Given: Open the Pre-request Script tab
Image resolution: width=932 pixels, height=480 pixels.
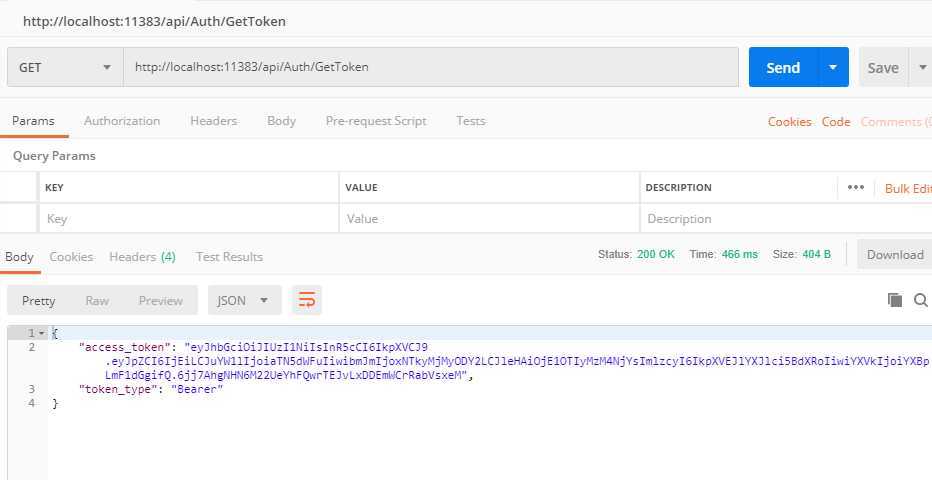Looking at the screenshot, I should 376,121.
